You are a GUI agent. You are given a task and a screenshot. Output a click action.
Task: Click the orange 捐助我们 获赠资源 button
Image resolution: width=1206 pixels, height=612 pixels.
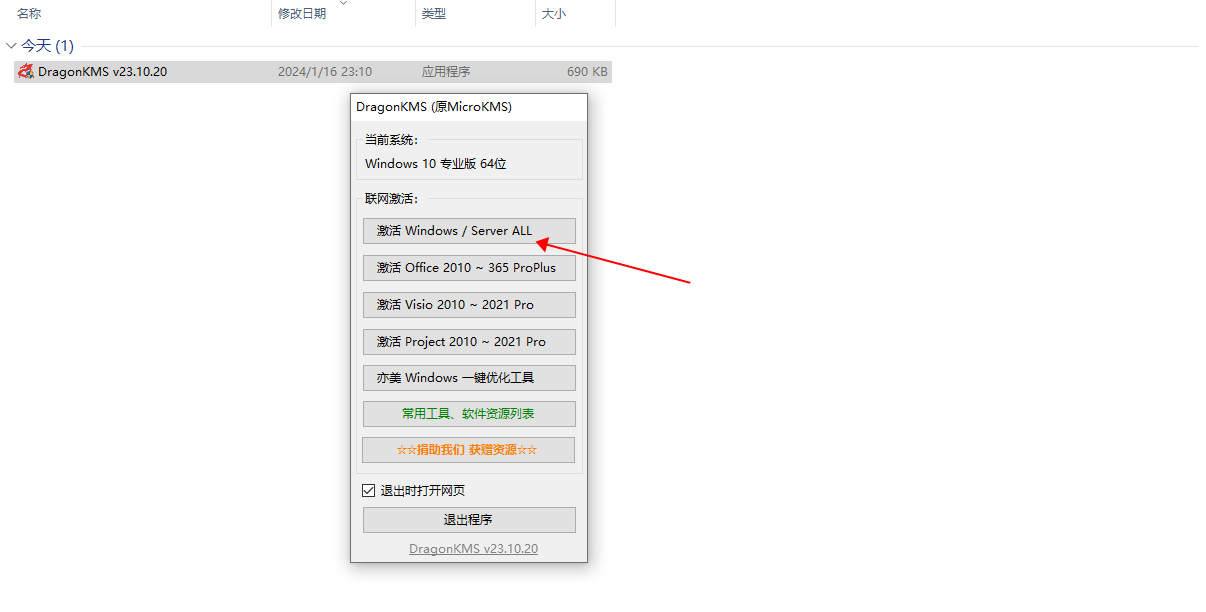point(468,450)
